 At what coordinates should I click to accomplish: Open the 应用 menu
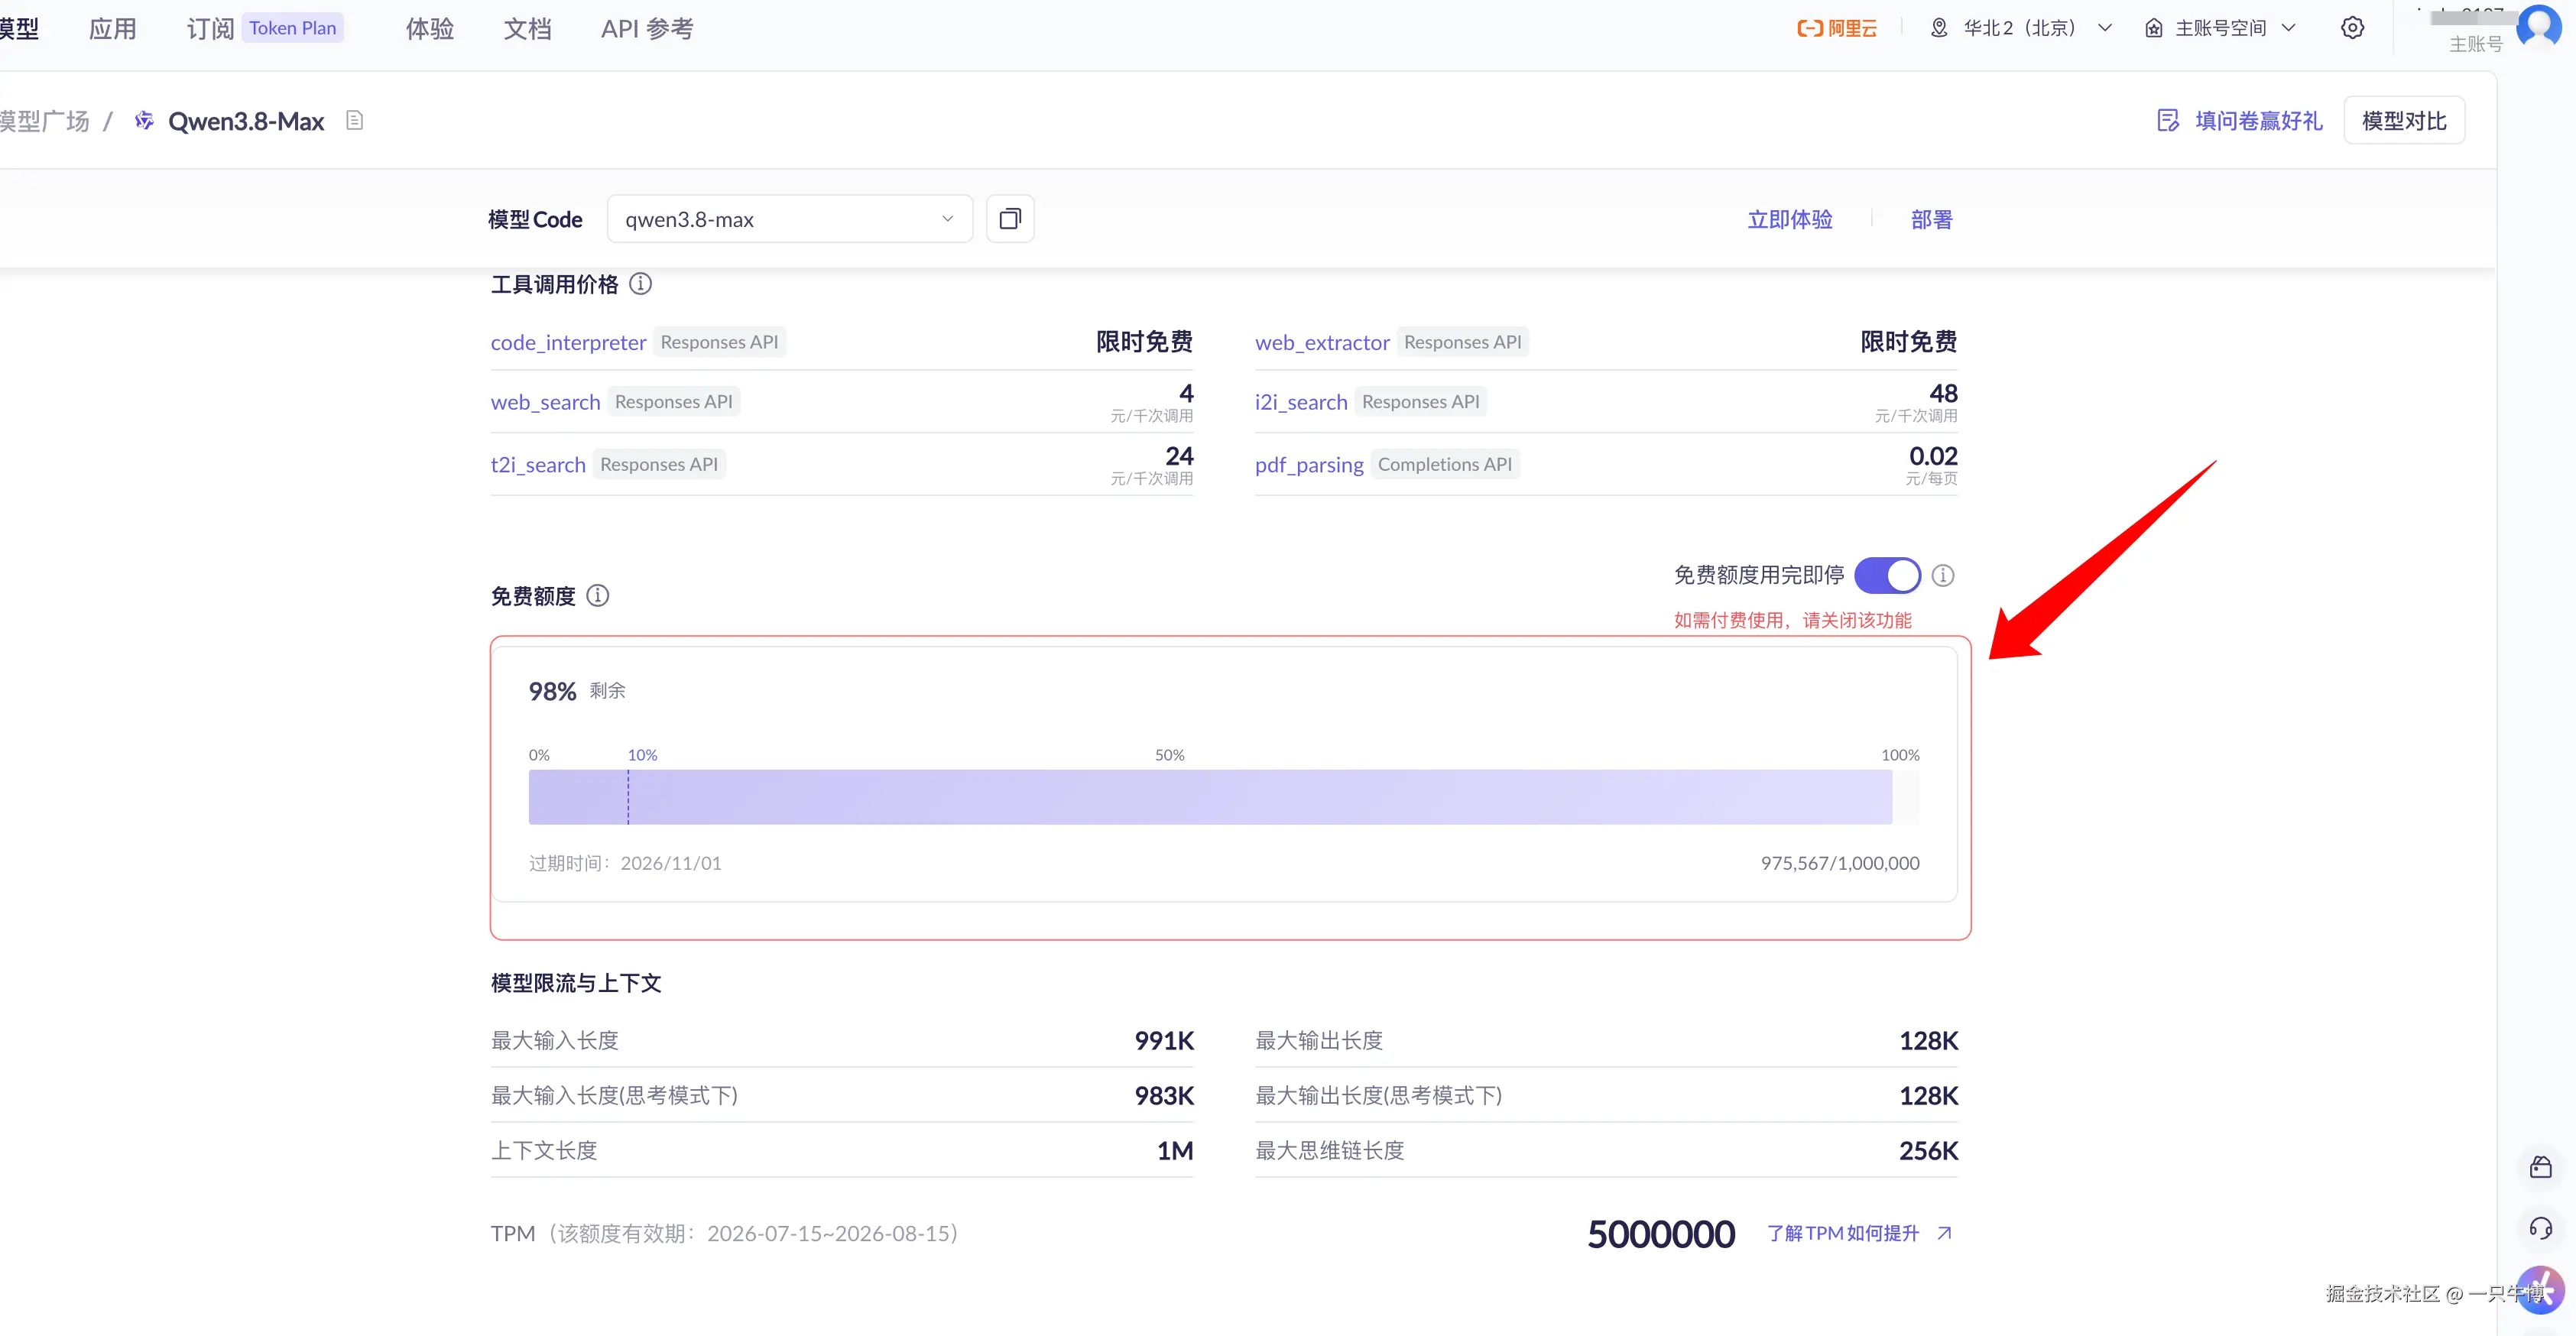click(112, 28)
